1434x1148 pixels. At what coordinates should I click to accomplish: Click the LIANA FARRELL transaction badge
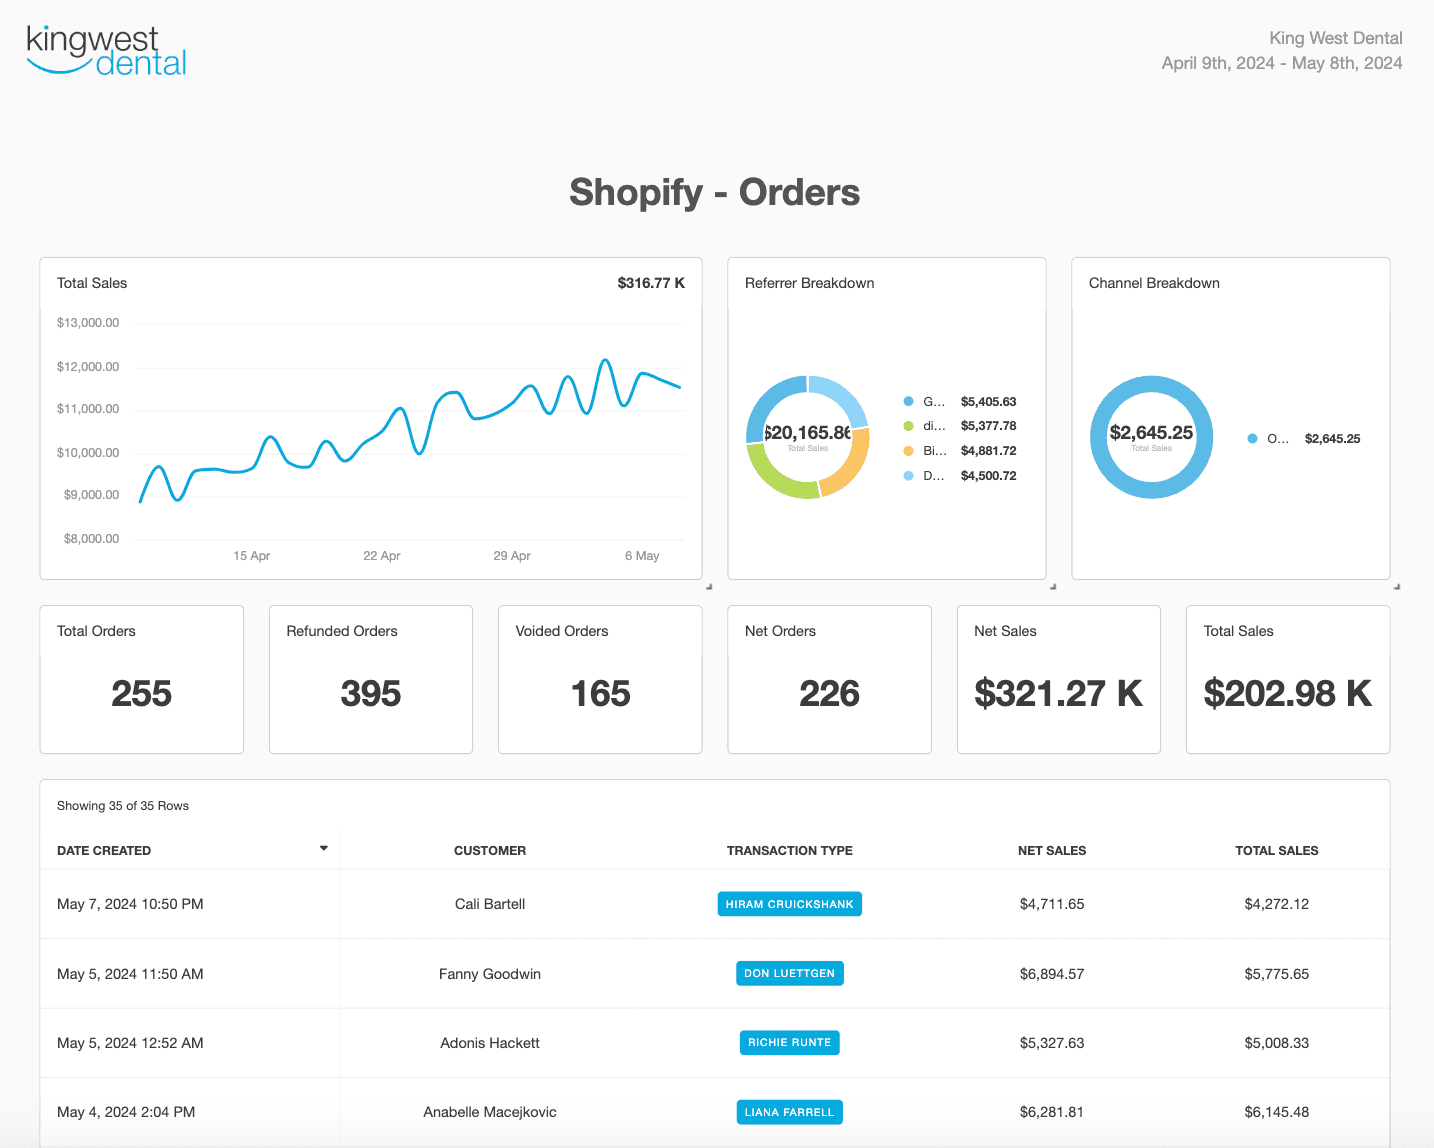tap(789, 1111)
